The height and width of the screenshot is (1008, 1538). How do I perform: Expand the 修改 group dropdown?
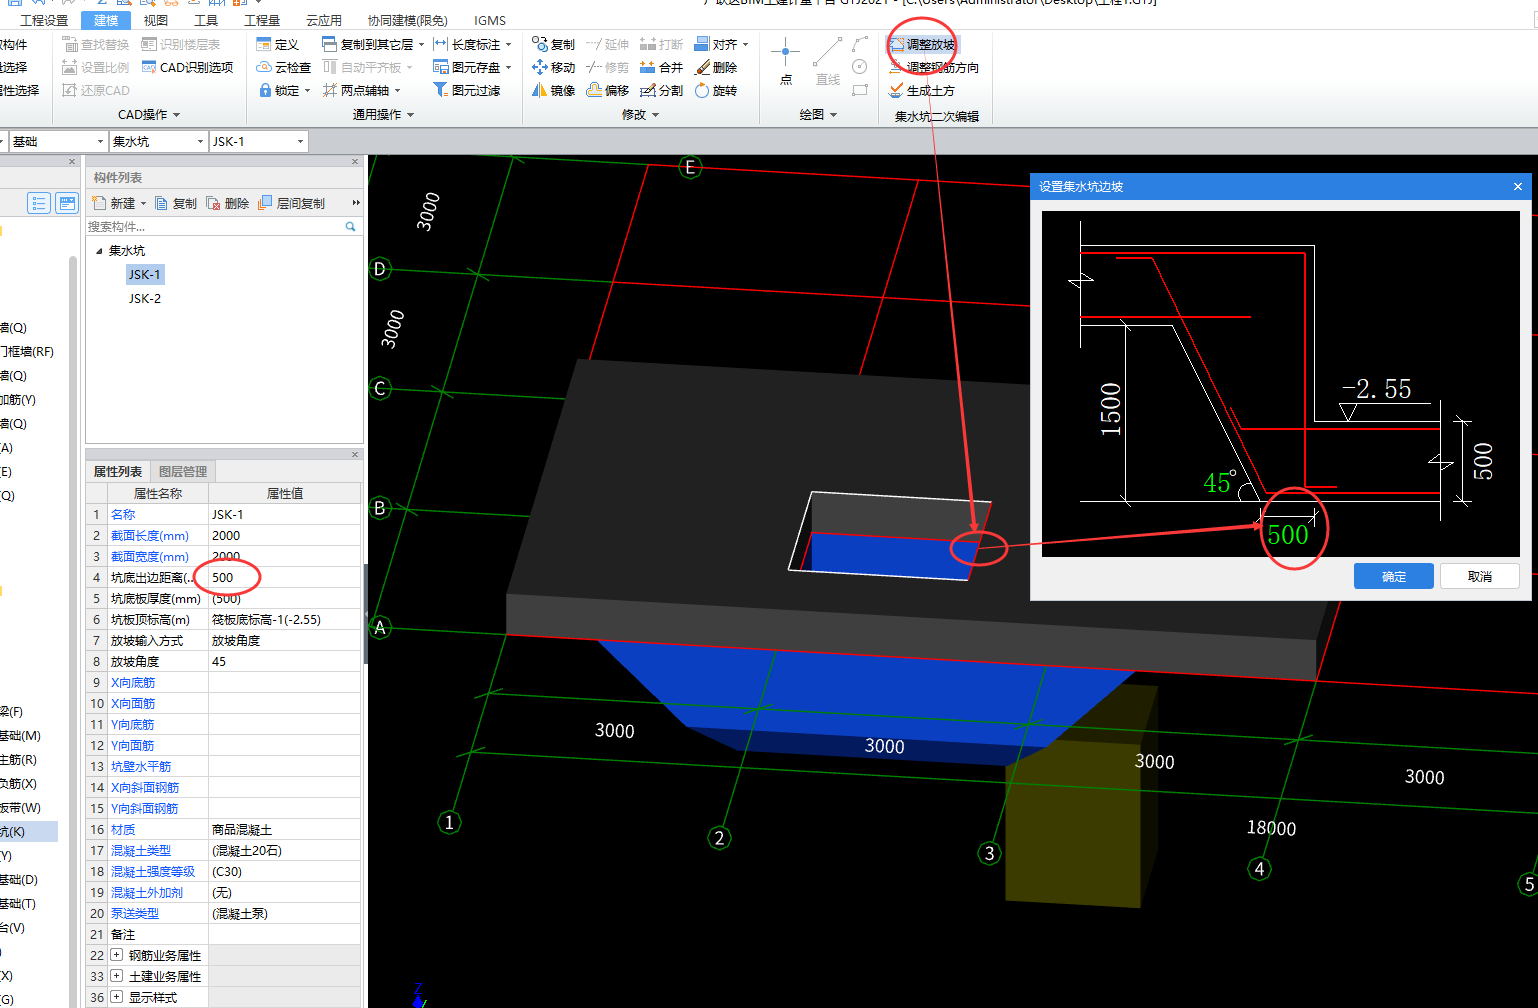click(x=641, y=115)
